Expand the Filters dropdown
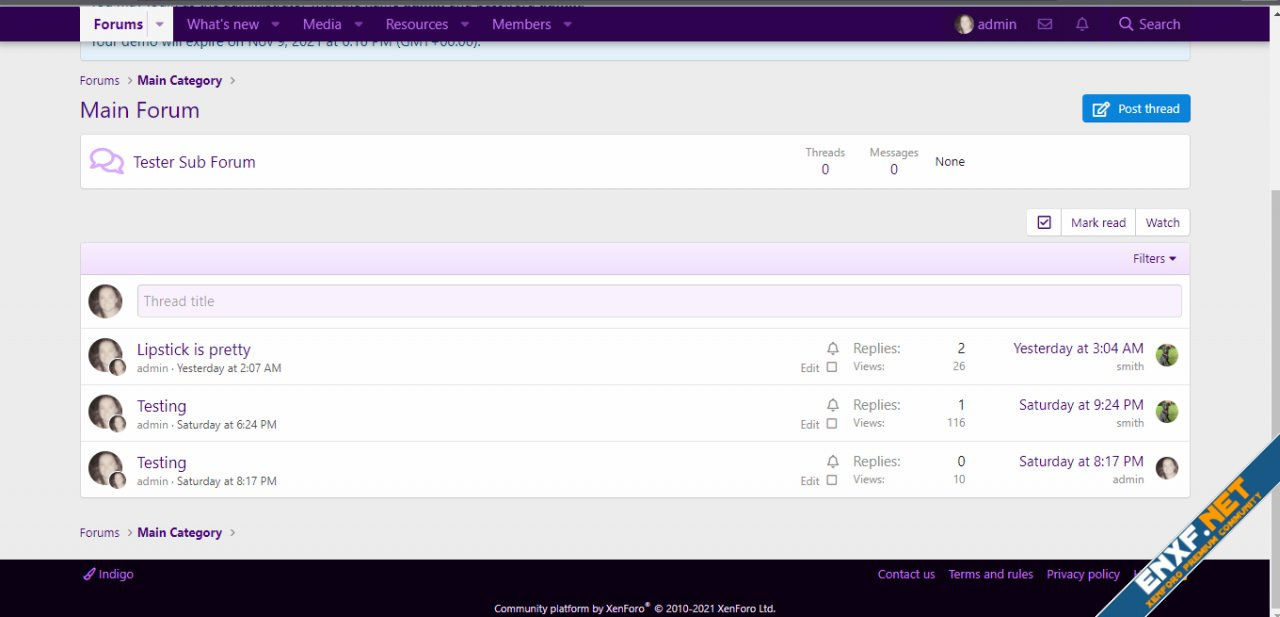Viewport: 1280px width, 617px height. point(1154,258)
